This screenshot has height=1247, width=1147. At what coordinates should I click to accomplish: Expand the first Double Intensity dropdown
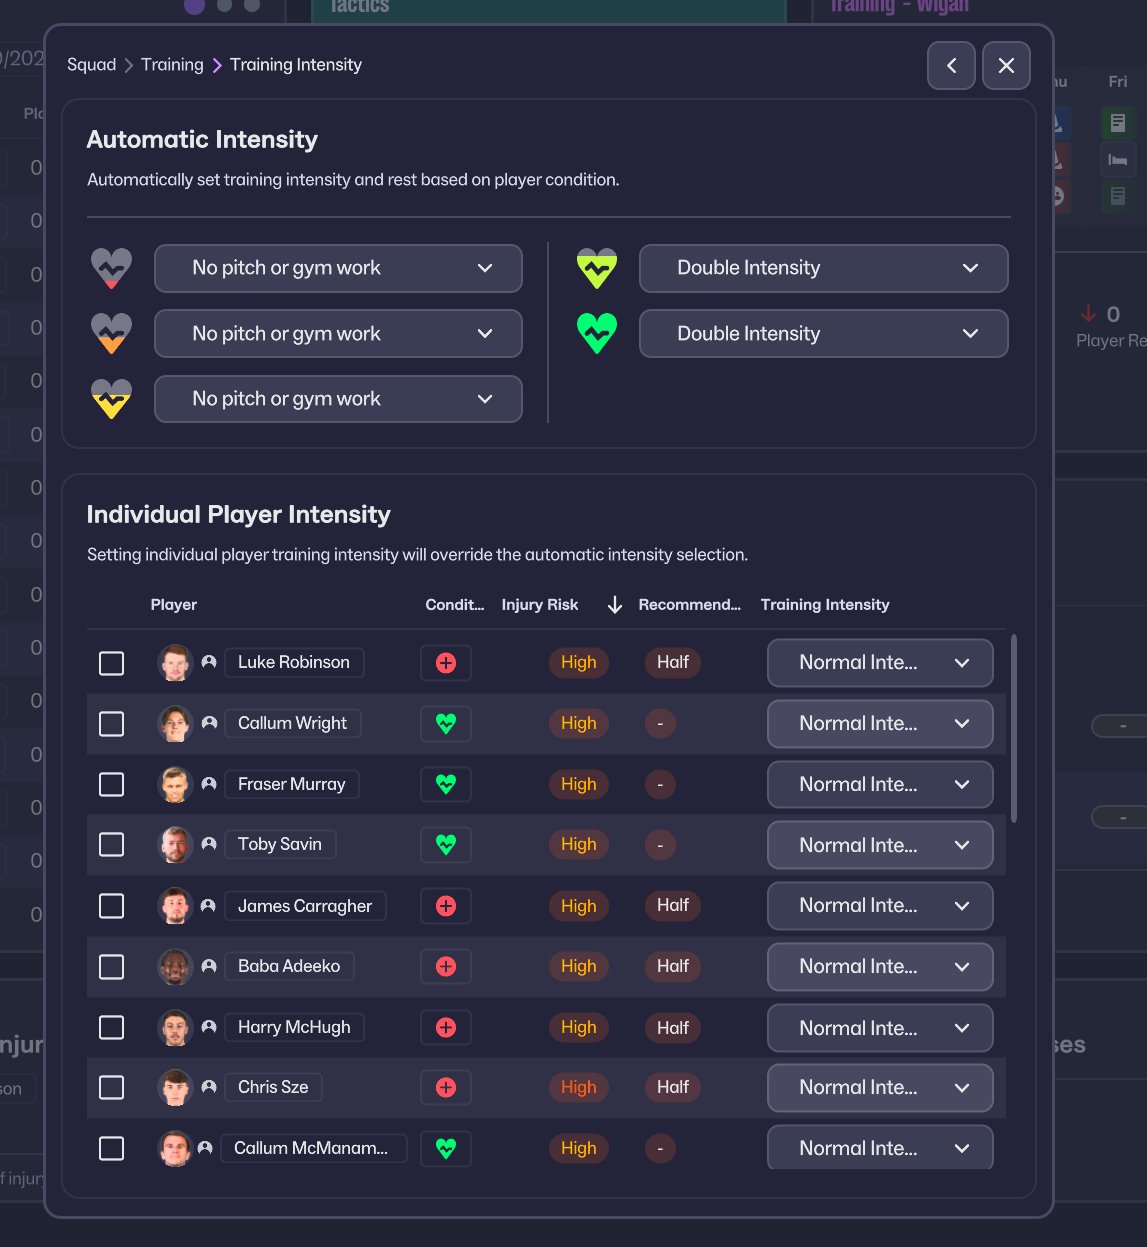tap(823, 268)
